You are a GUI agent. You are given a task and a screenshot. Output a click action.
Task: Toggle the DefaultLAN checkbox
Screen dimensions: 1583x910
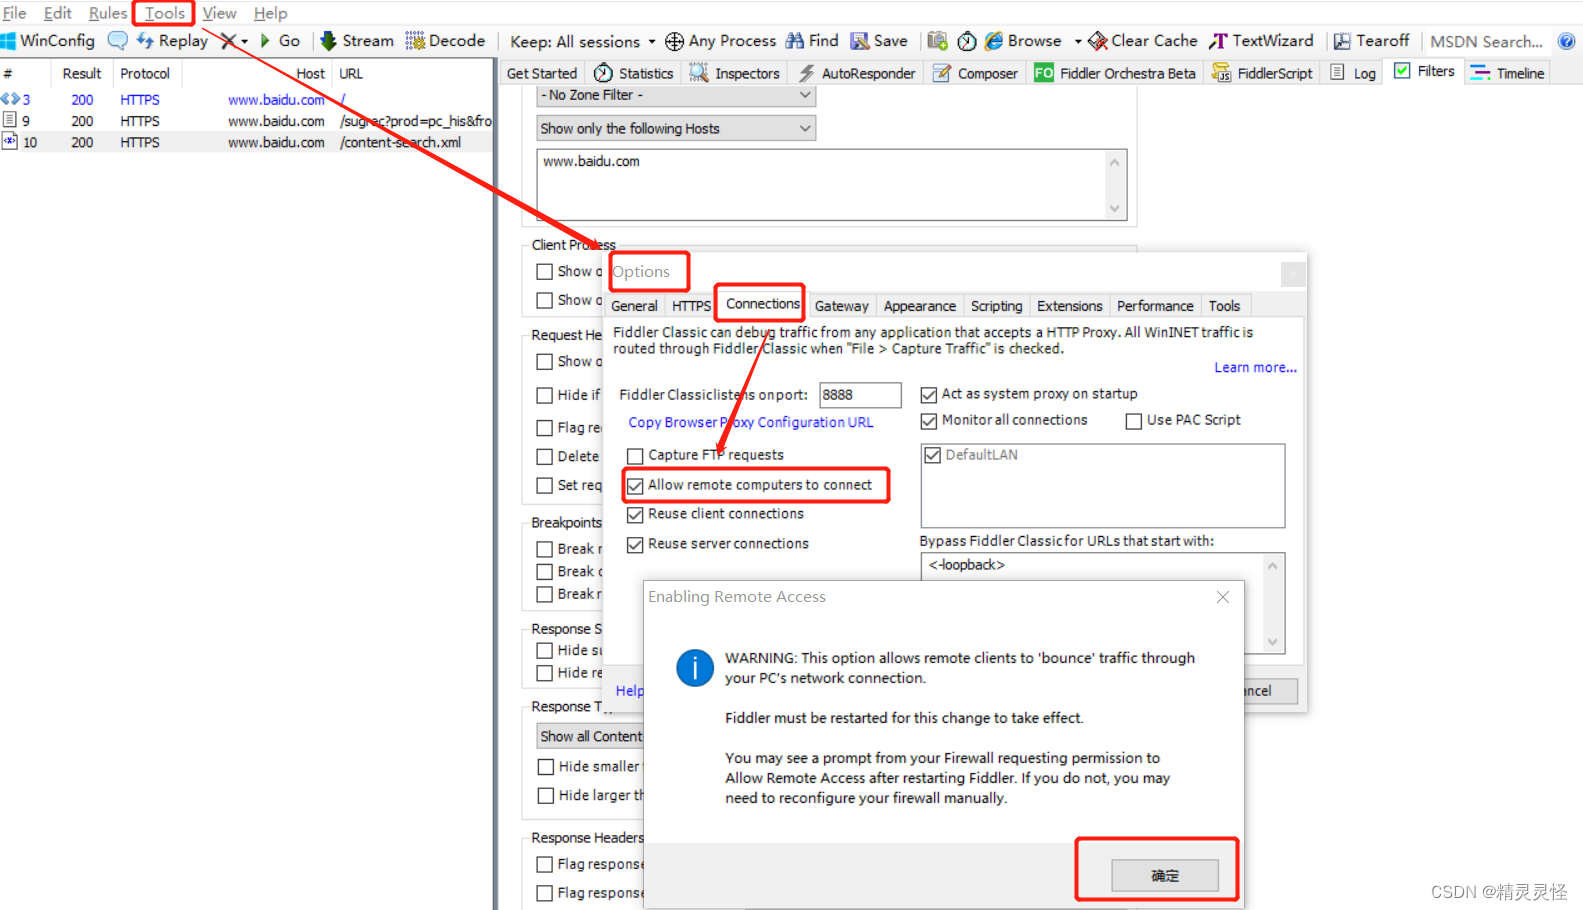pos(933,455)
